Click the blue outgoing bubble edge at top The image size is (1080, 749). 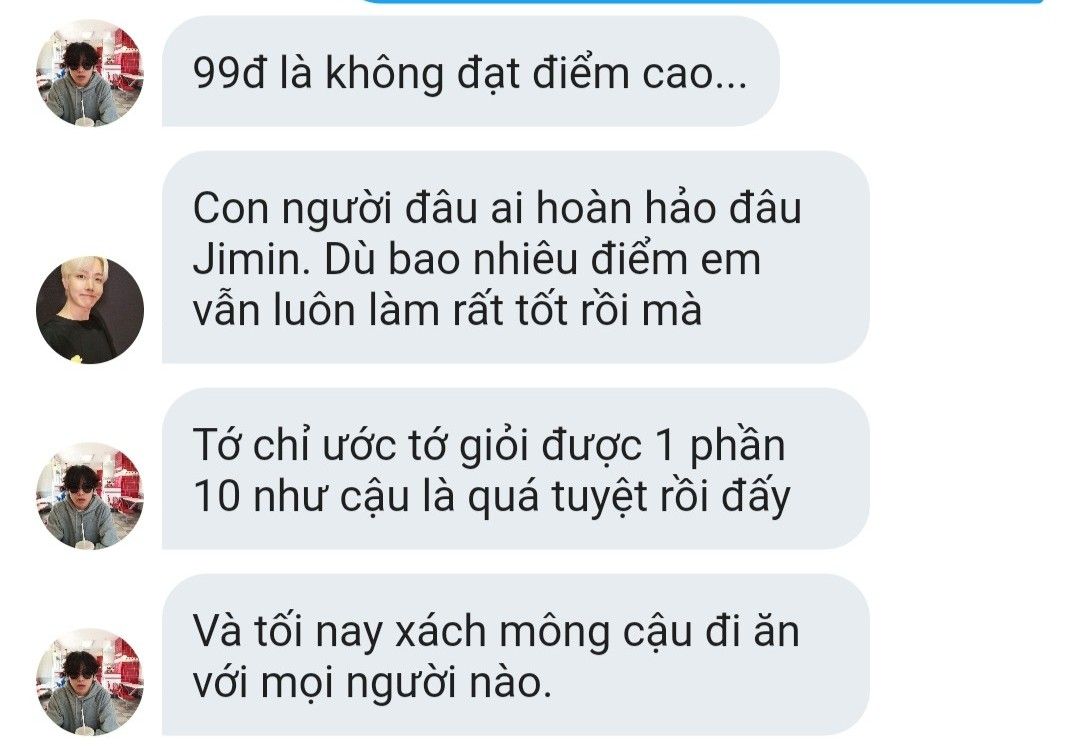coord(703,2)
